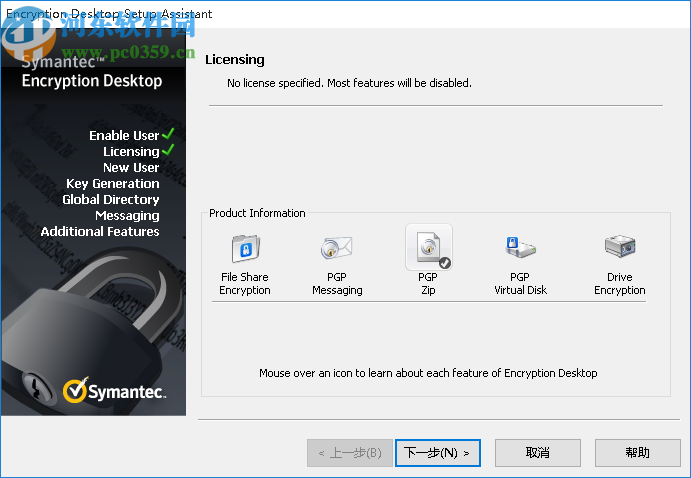Image resolution: width=691 pixels, height=478 pixels.
Task: Click the 帮助 help button
Action: (x=638, y=452)
